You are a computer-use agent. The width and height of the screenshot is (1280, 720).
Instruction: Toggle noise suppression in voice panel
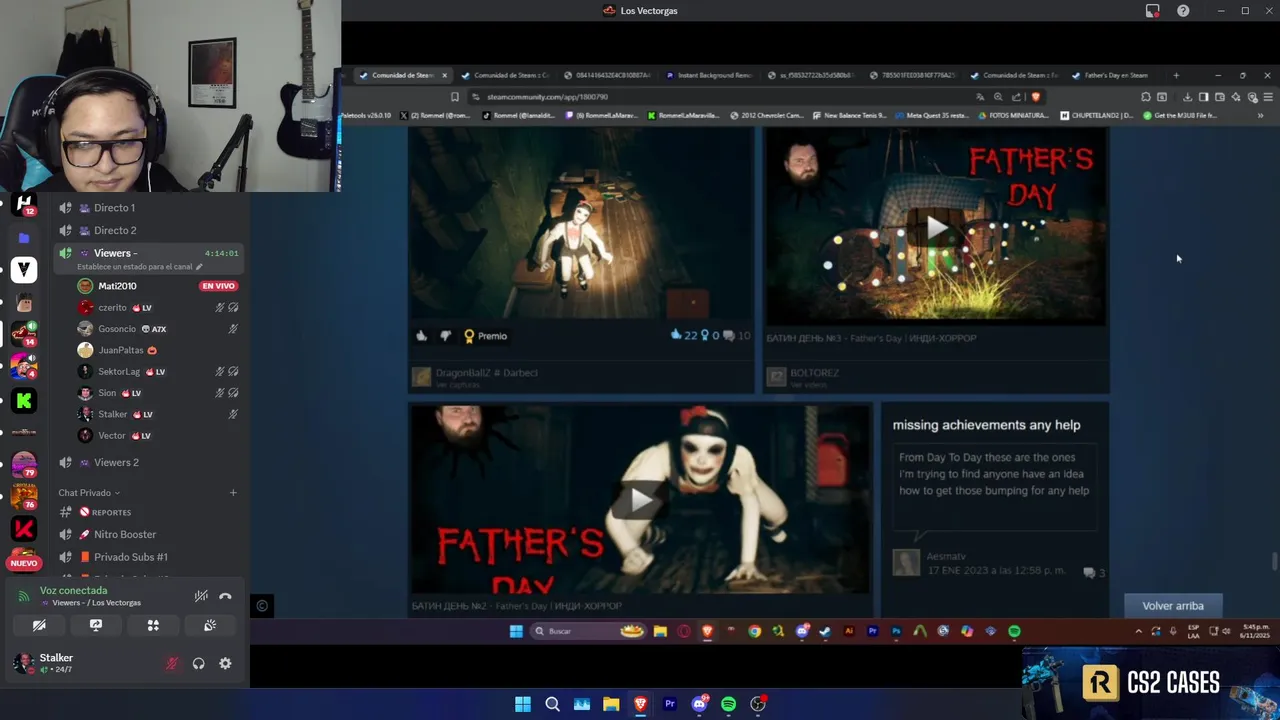pos(201,596)
